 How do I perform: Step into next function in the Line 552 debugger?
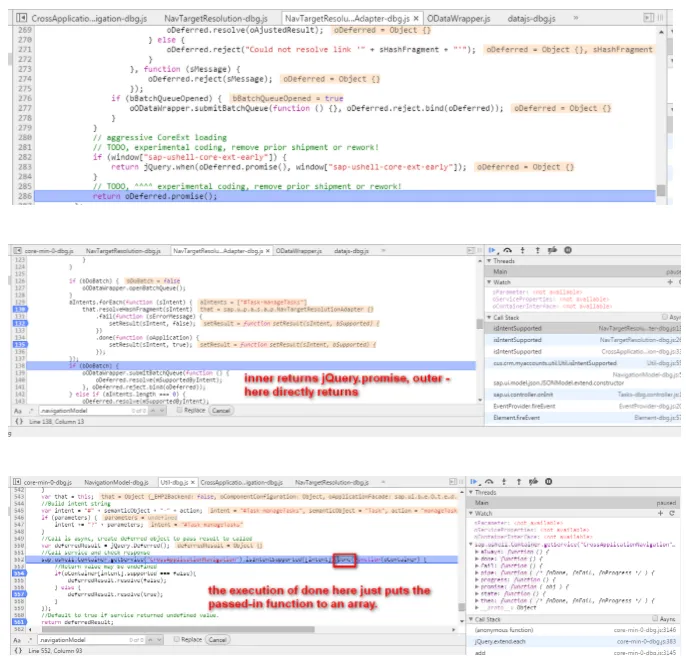pyautogui.click(x=504, y=482)
